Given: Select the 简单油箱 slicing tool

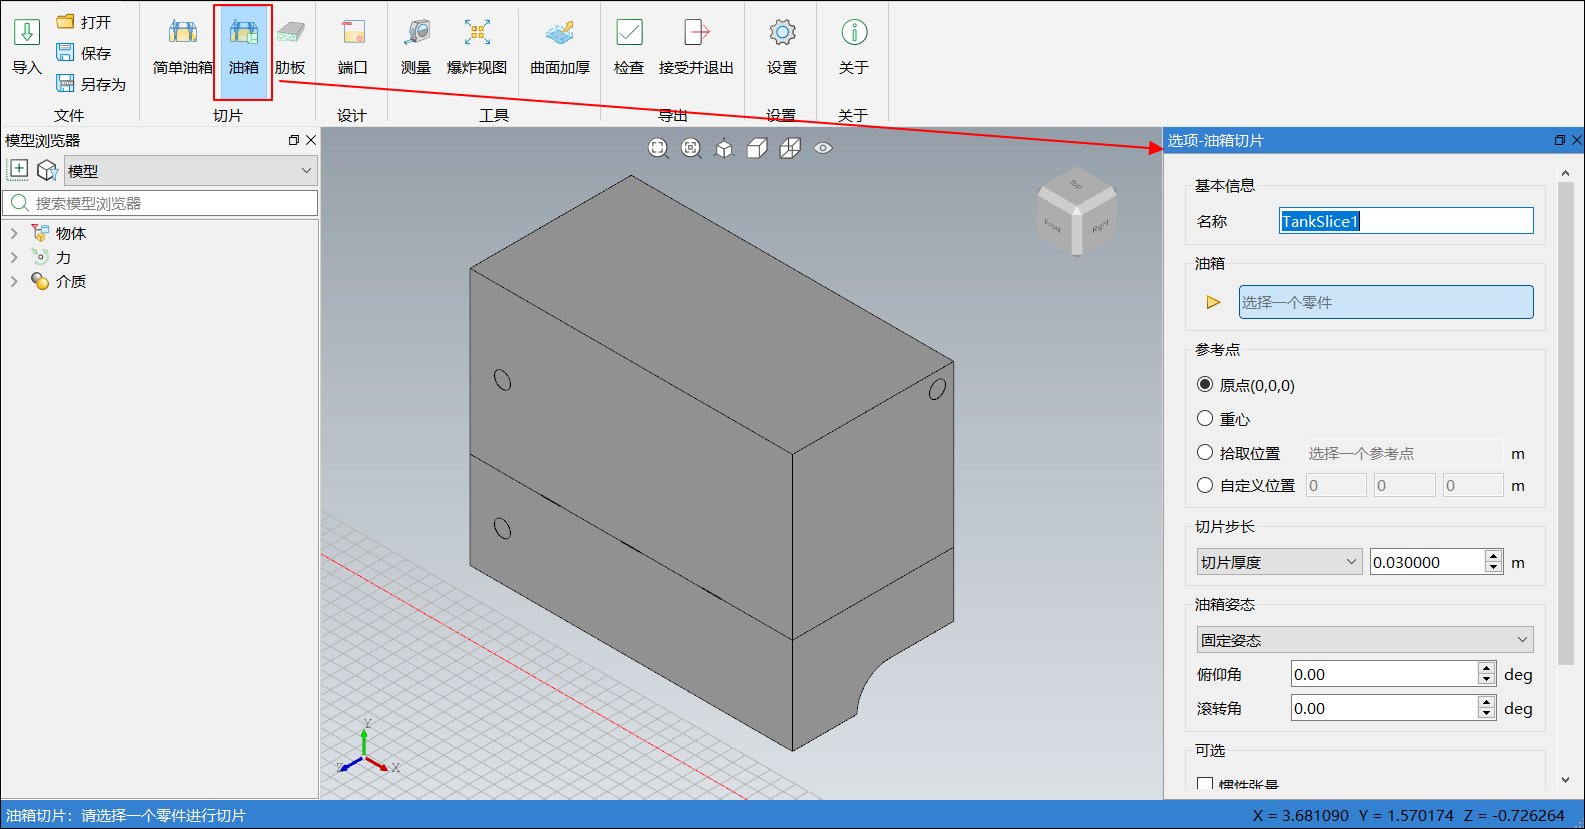Looking at the screenshot, I should pyautogui.click(x=183, y=45).
